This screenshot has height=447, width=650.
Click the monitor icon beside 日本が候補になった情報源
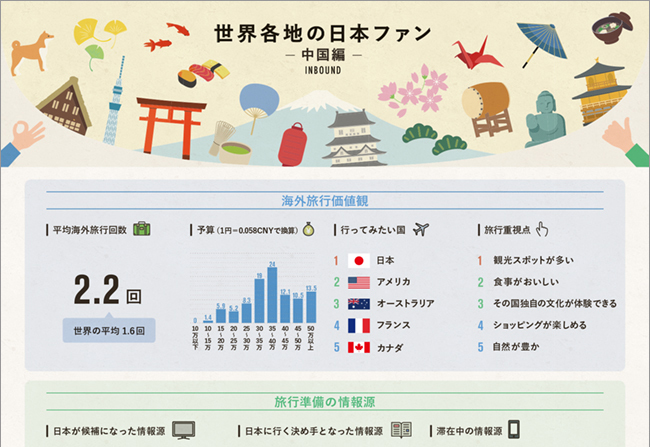[184, 430]
